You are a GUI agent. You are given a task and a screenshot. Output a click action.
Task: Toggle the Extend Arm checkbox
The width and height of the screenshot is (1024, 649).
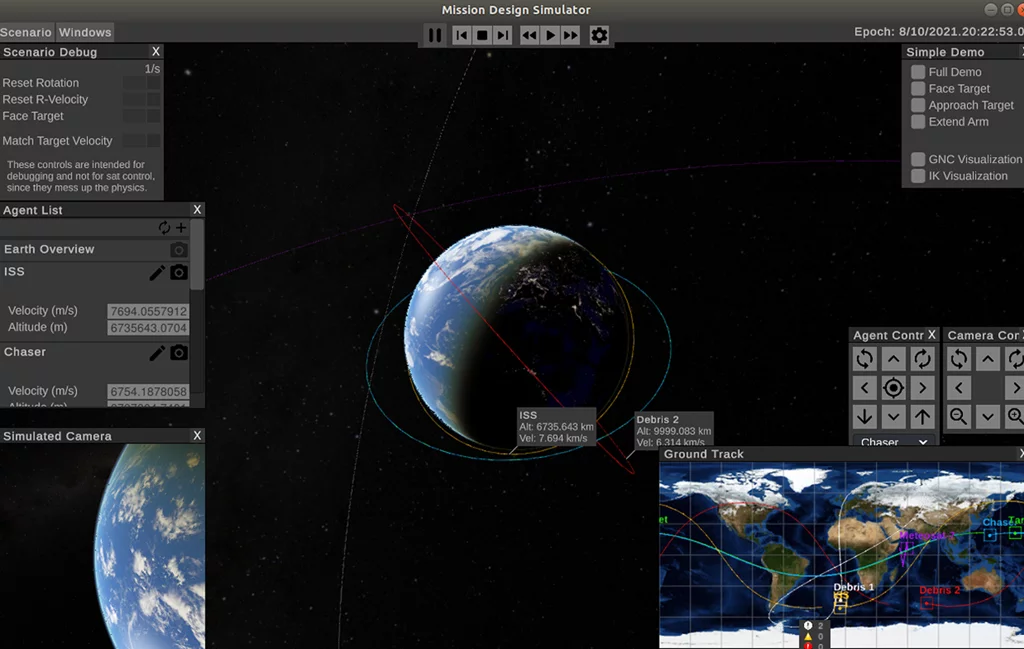tap(918, 122)
